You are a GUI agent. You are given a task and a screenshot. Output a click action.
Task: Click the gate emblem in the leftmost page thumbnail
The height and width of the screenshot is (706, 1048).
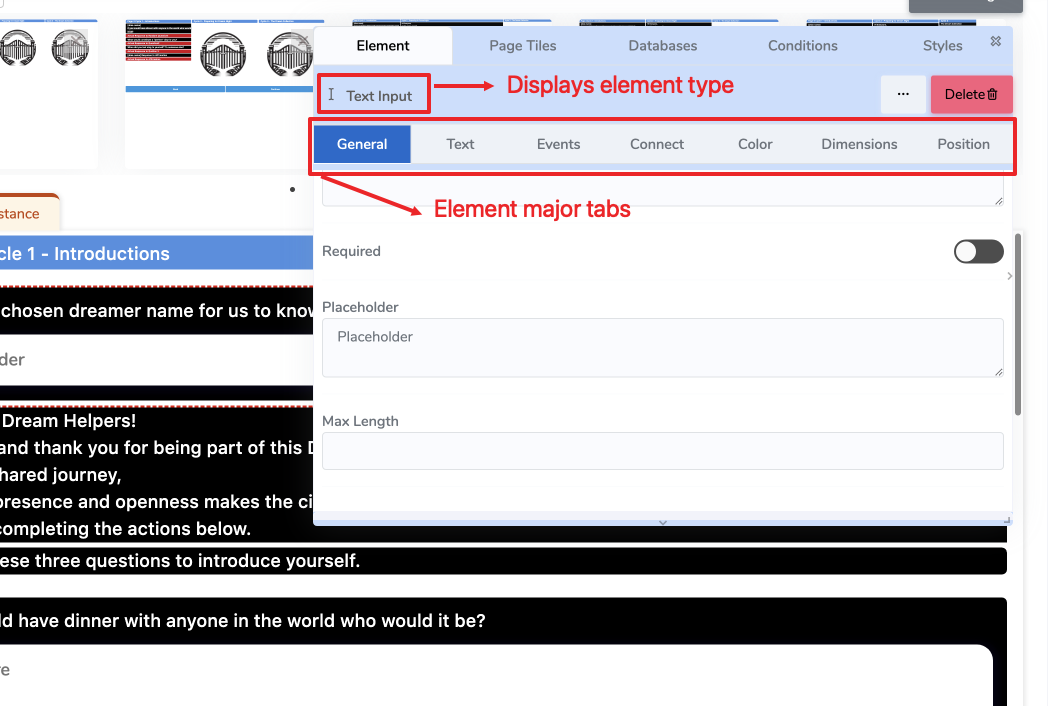tap(17, 47)
